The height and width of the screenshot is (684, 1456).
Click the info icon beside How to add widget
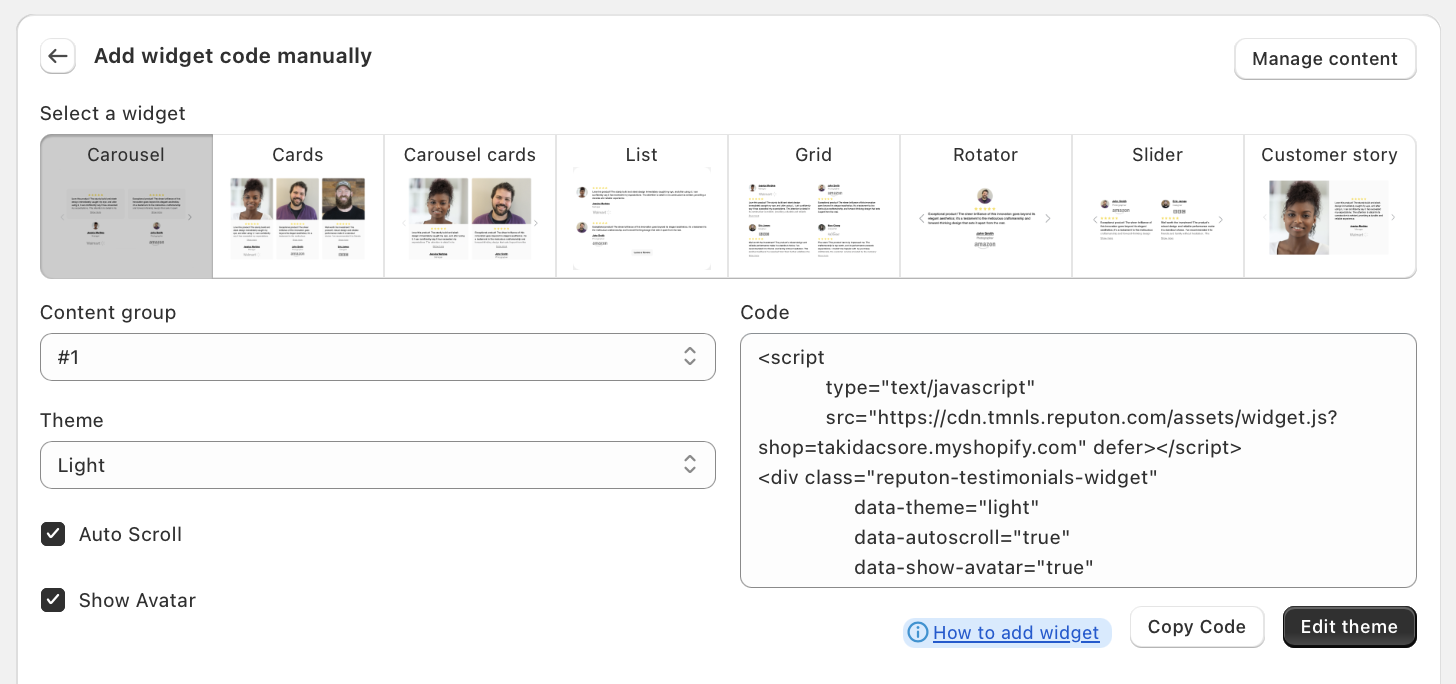918,632
